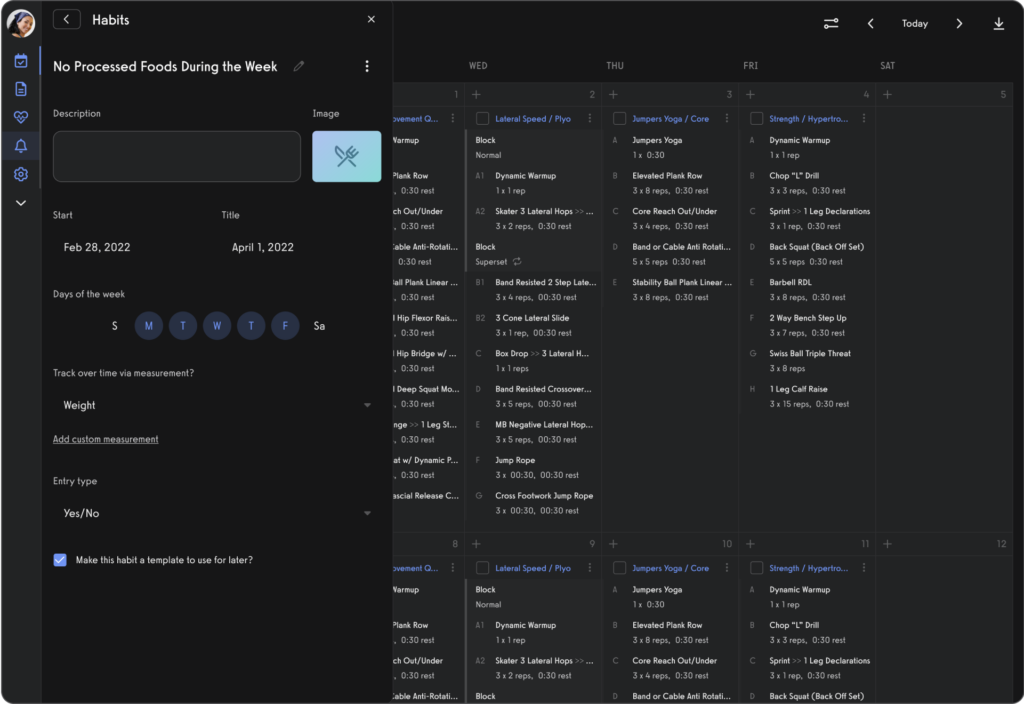Click the Add custom measurement link

tap(105, 439)
